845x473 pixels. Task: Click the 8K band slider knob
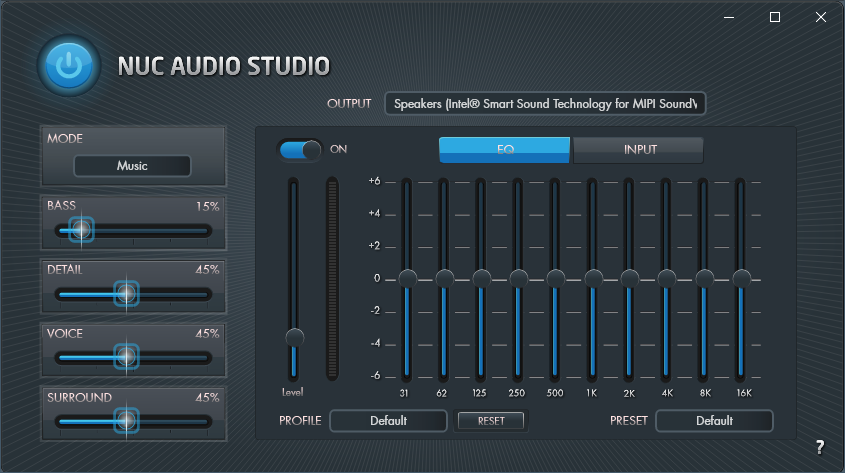[704, 279]
